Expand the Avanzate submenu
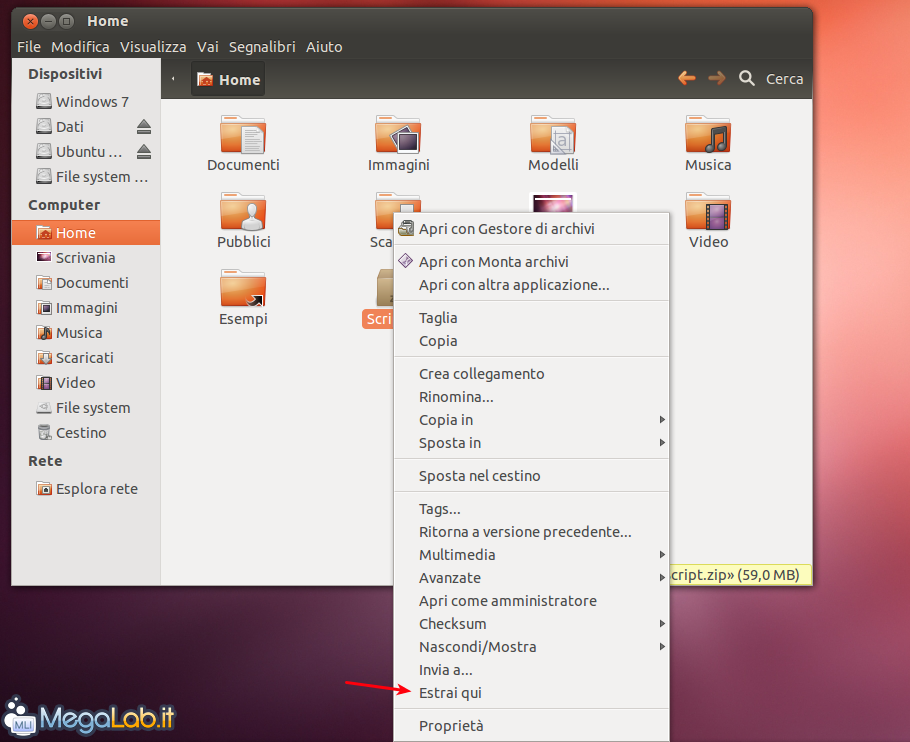This screenshot has height=742, width=910. tap(532, 578)
